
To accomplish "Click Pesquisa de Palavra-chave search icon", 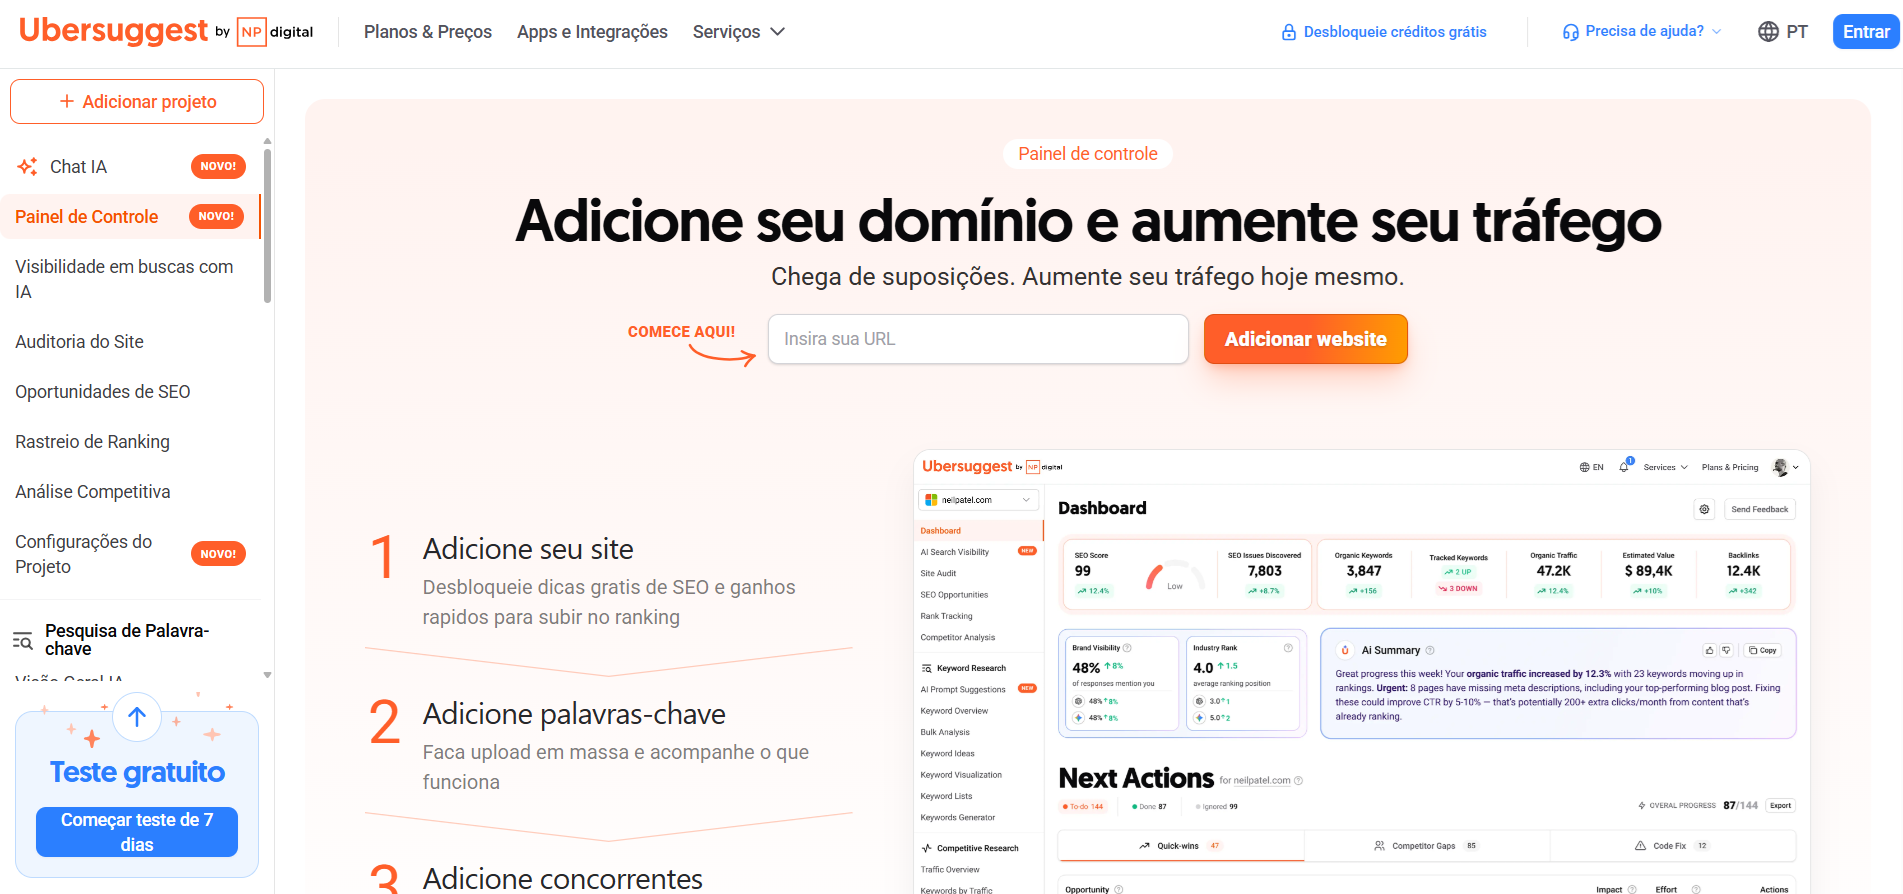I will [23, 640].
